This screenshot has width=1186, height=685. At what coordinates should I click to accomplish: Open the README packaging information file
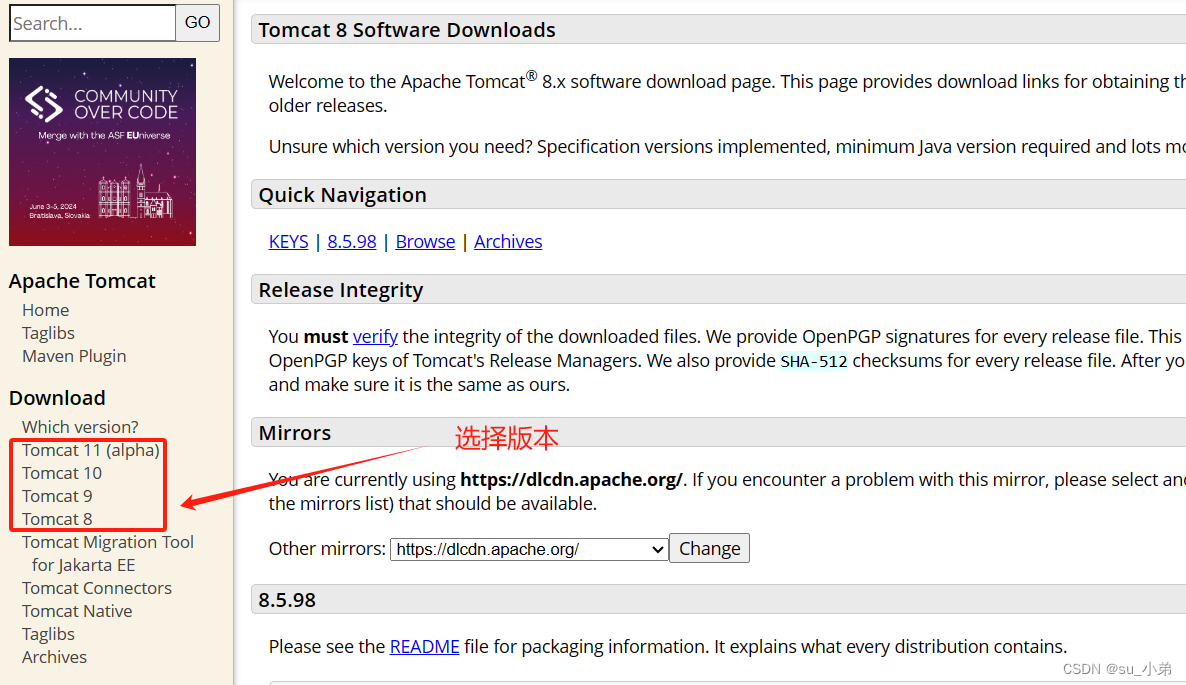tap(424, 646)
